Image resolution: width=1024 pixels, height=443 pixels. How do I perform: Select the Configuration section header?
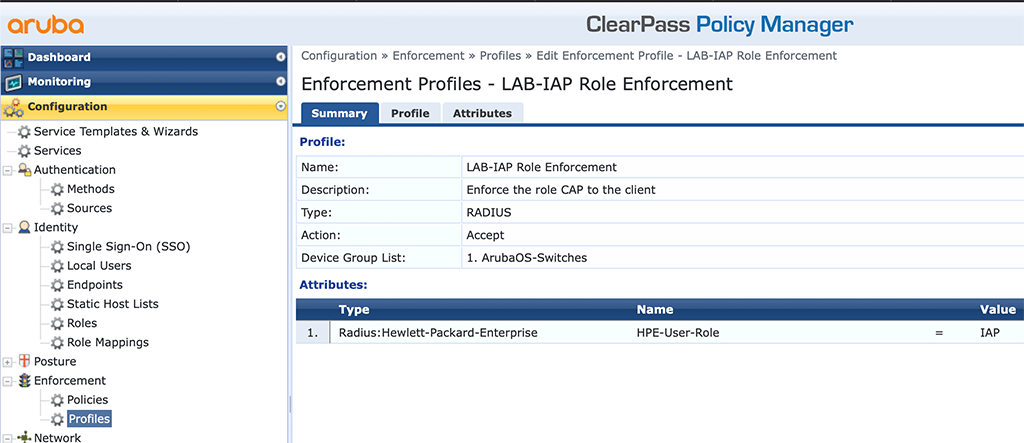tap(145, 107)
